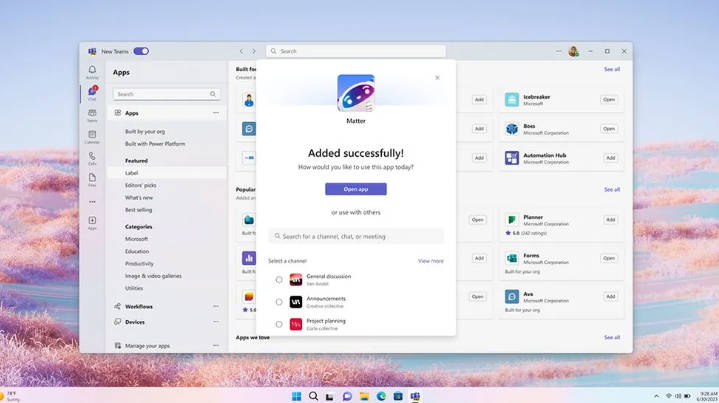Select Best selling in the sidebar
Screen dimensions: 719x403
click(x=138, y=210)
